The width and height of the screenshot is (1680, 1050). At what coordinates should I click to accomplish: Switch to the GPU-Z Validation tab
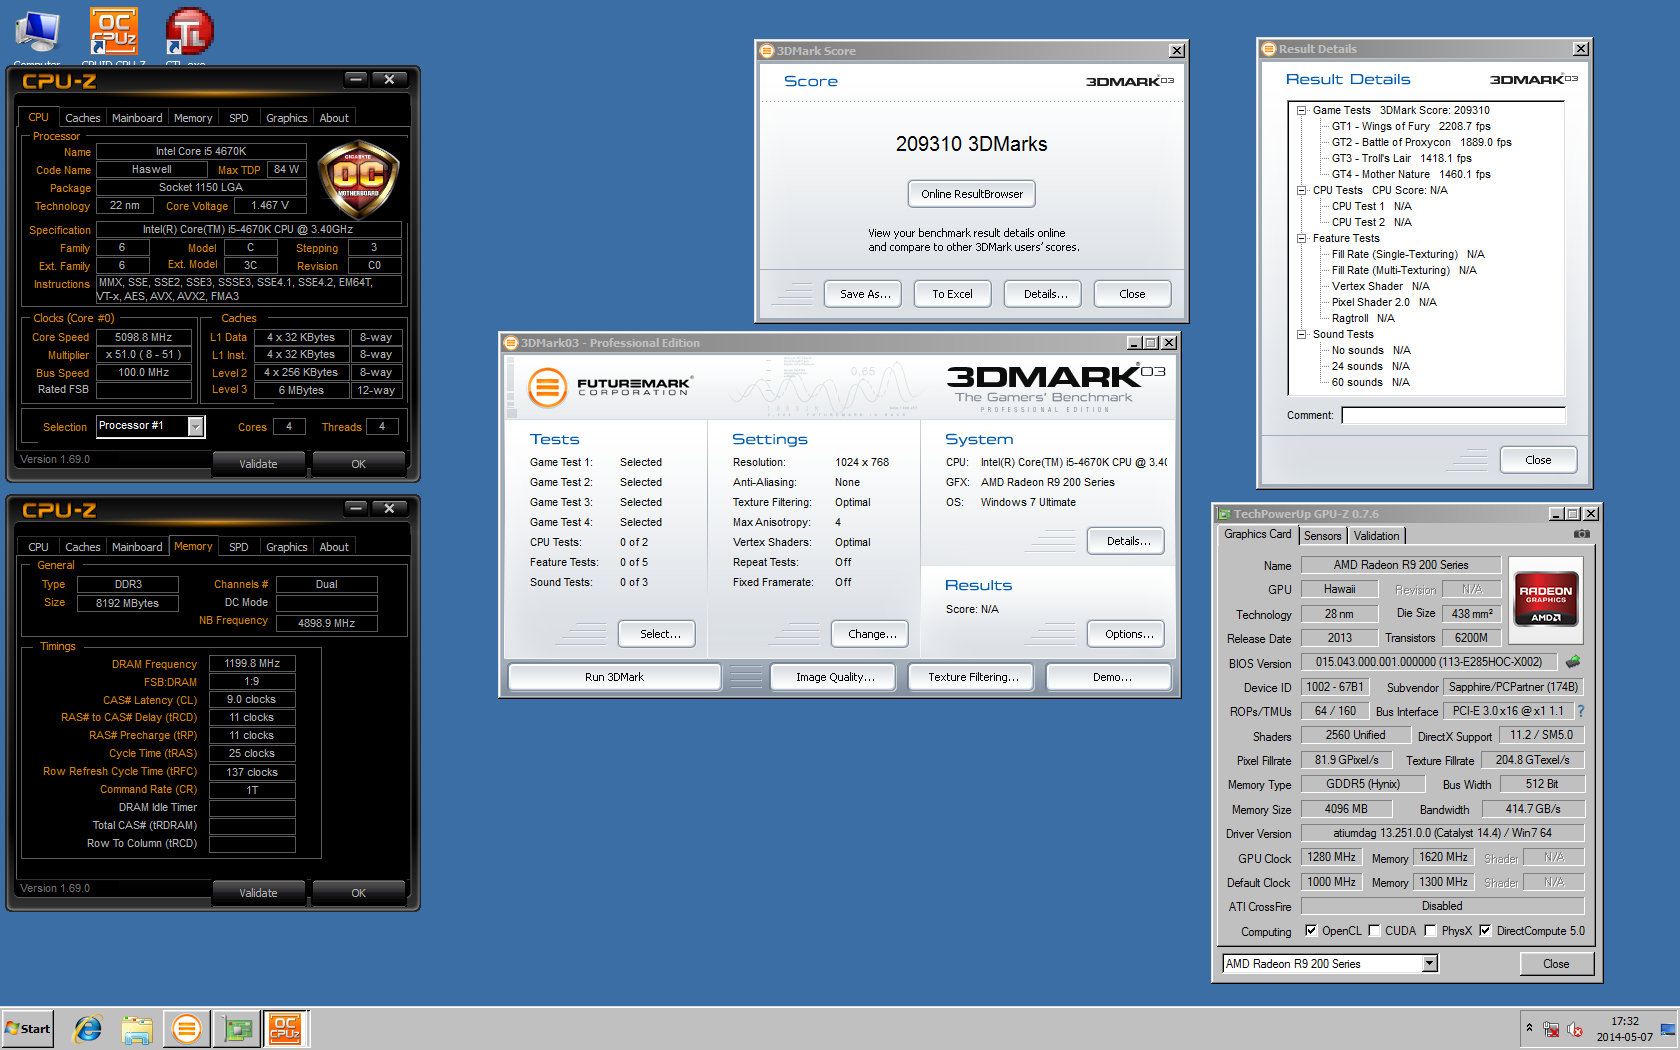(1377, 536)
